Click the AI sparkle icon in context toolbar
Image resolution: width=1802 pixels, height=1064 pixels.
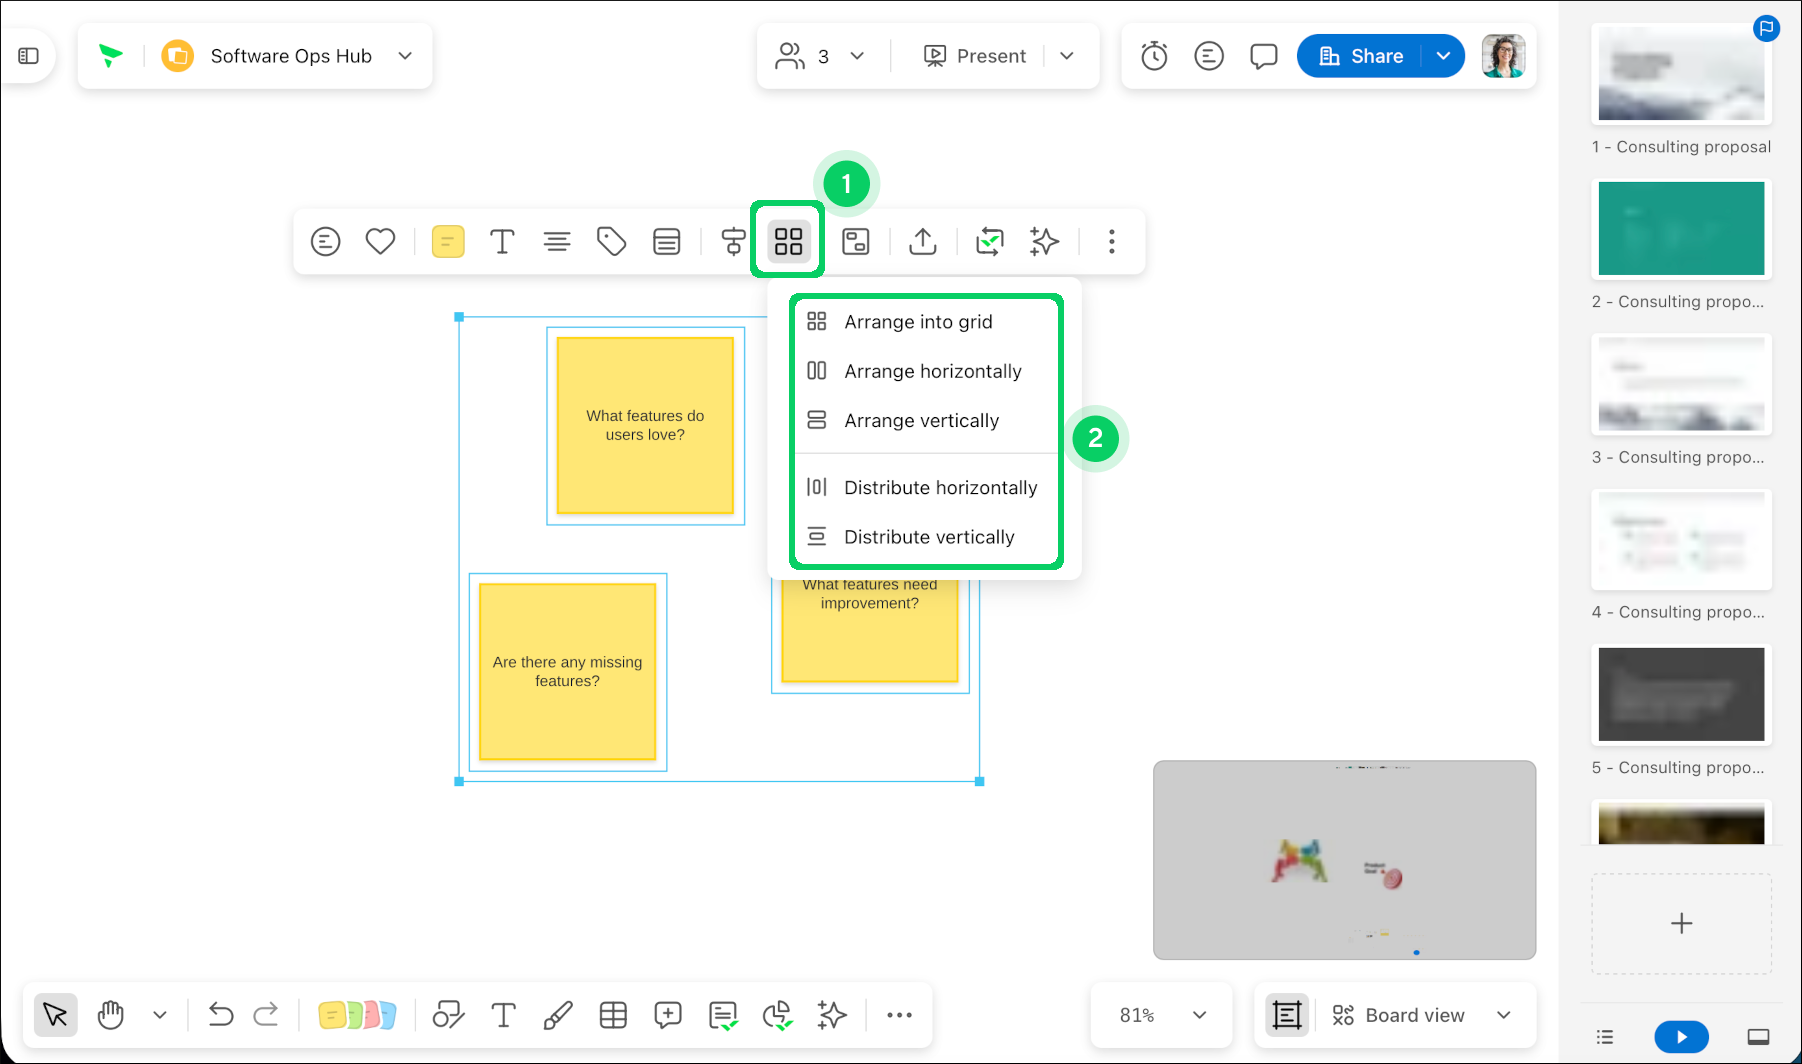[1044, 241]
